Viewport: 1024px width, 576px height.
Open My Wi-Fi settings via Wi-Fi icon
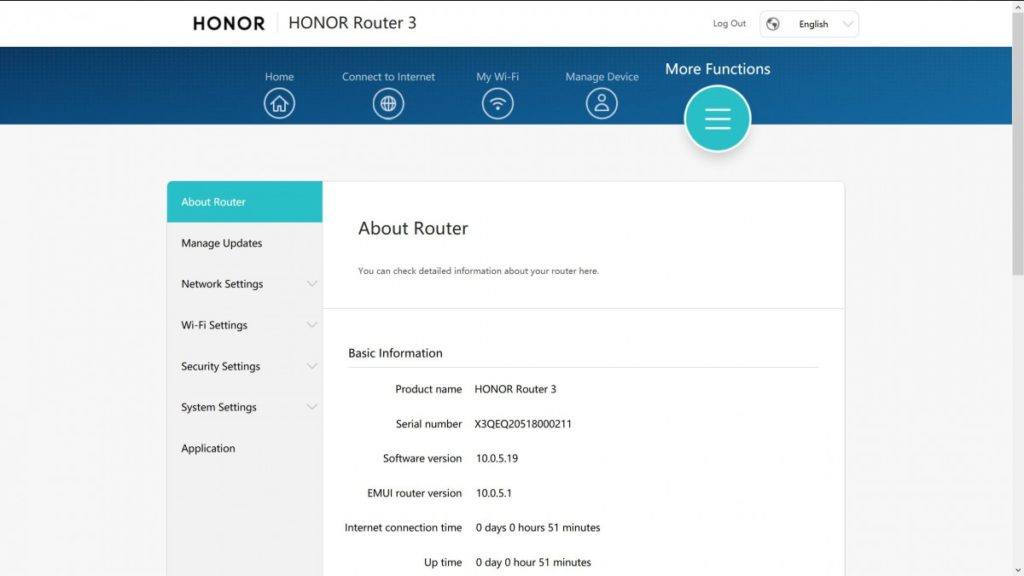click(498, 101)
